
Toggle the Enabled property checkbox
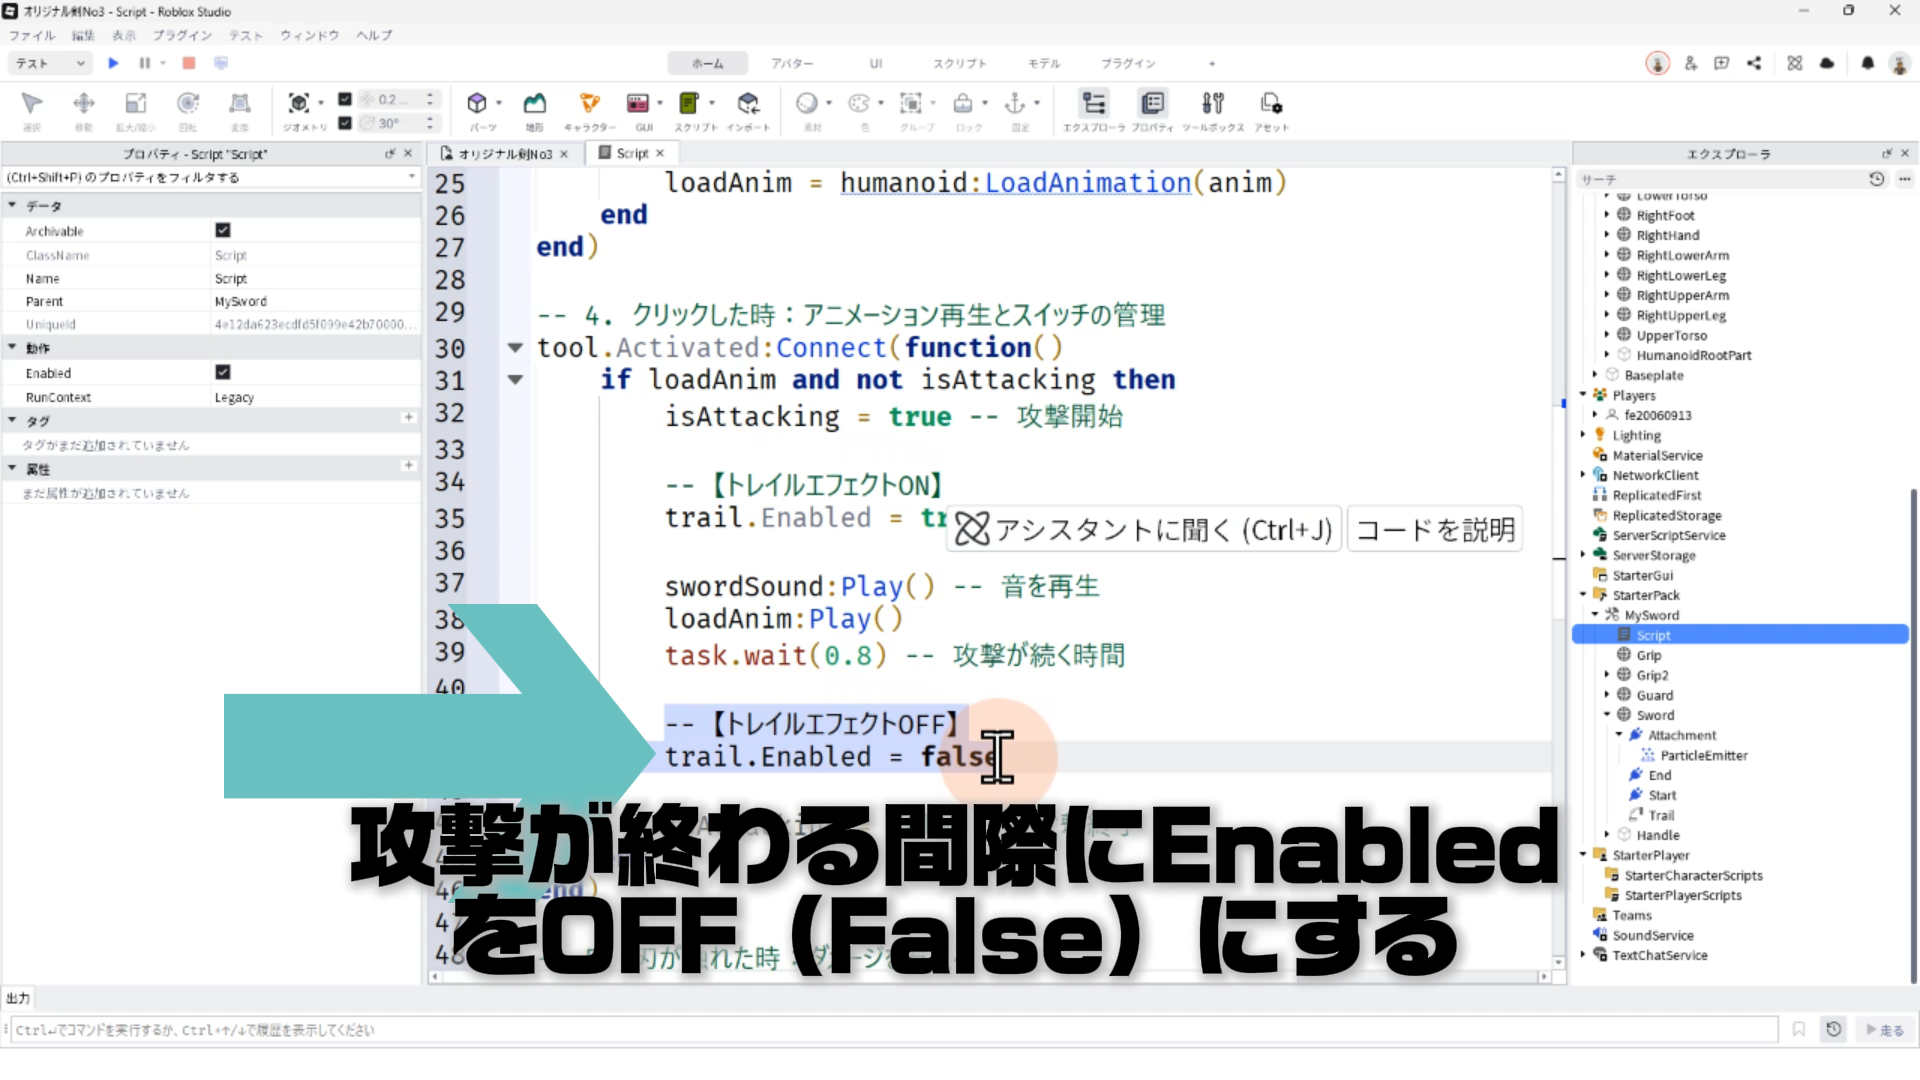(x=223, y=372)
